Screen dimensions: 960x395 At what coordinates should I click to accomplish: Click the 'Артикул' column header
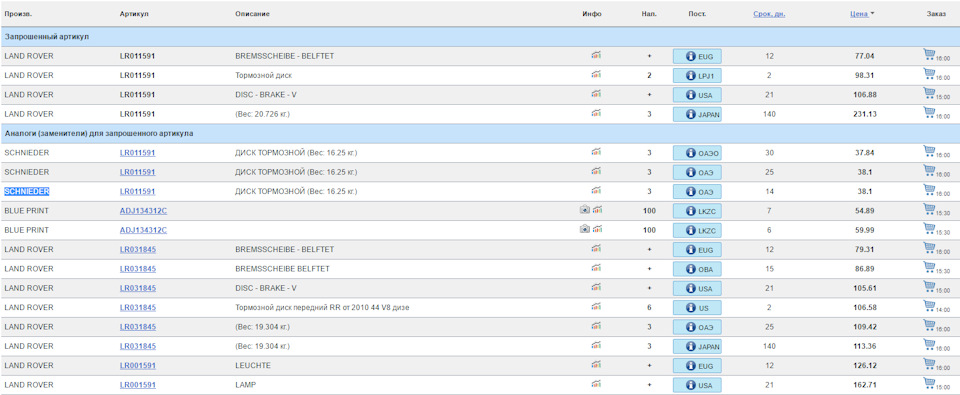(133, 13)
